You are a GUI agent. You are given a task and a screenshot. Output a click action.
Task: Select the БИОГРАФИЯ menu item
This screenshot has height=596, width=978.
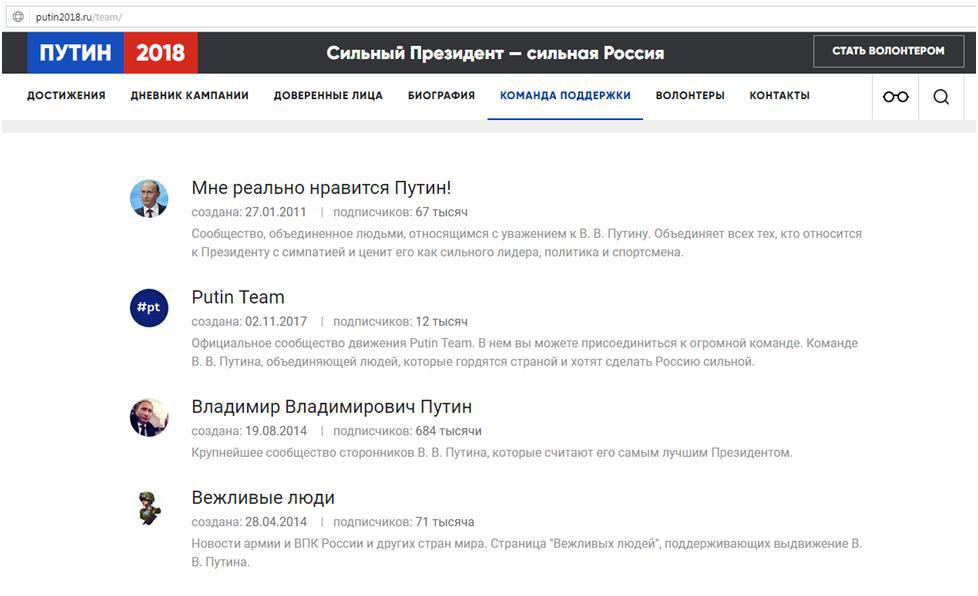click(442, 95)
